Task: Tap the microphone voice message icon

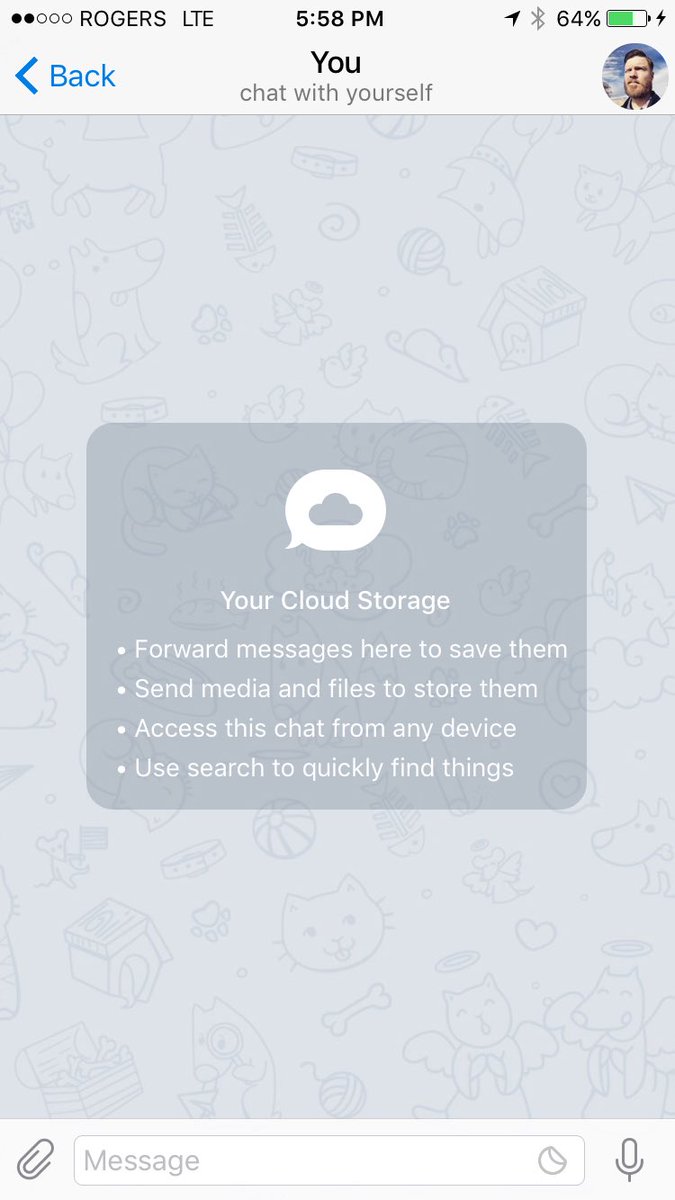Action: coord(629,1160)
